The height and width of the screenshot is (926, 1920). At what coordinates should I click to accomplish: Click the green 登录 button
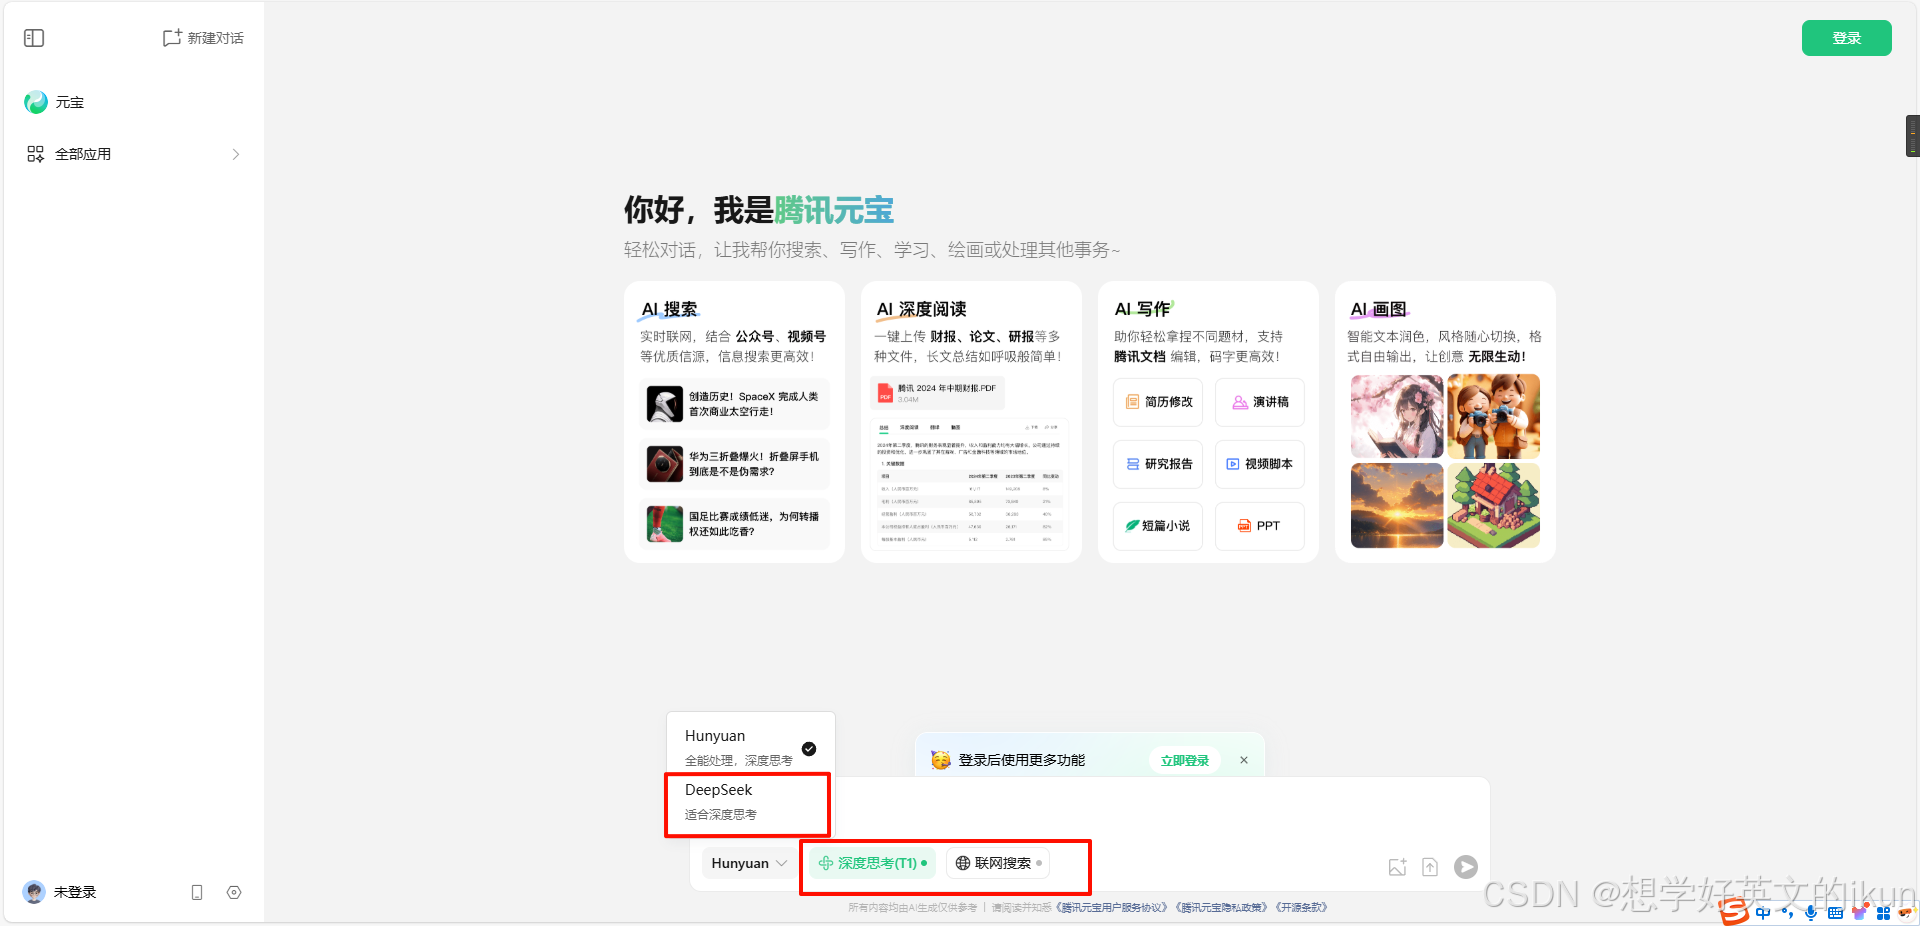pyautogui.click(x=1846, y=38)
